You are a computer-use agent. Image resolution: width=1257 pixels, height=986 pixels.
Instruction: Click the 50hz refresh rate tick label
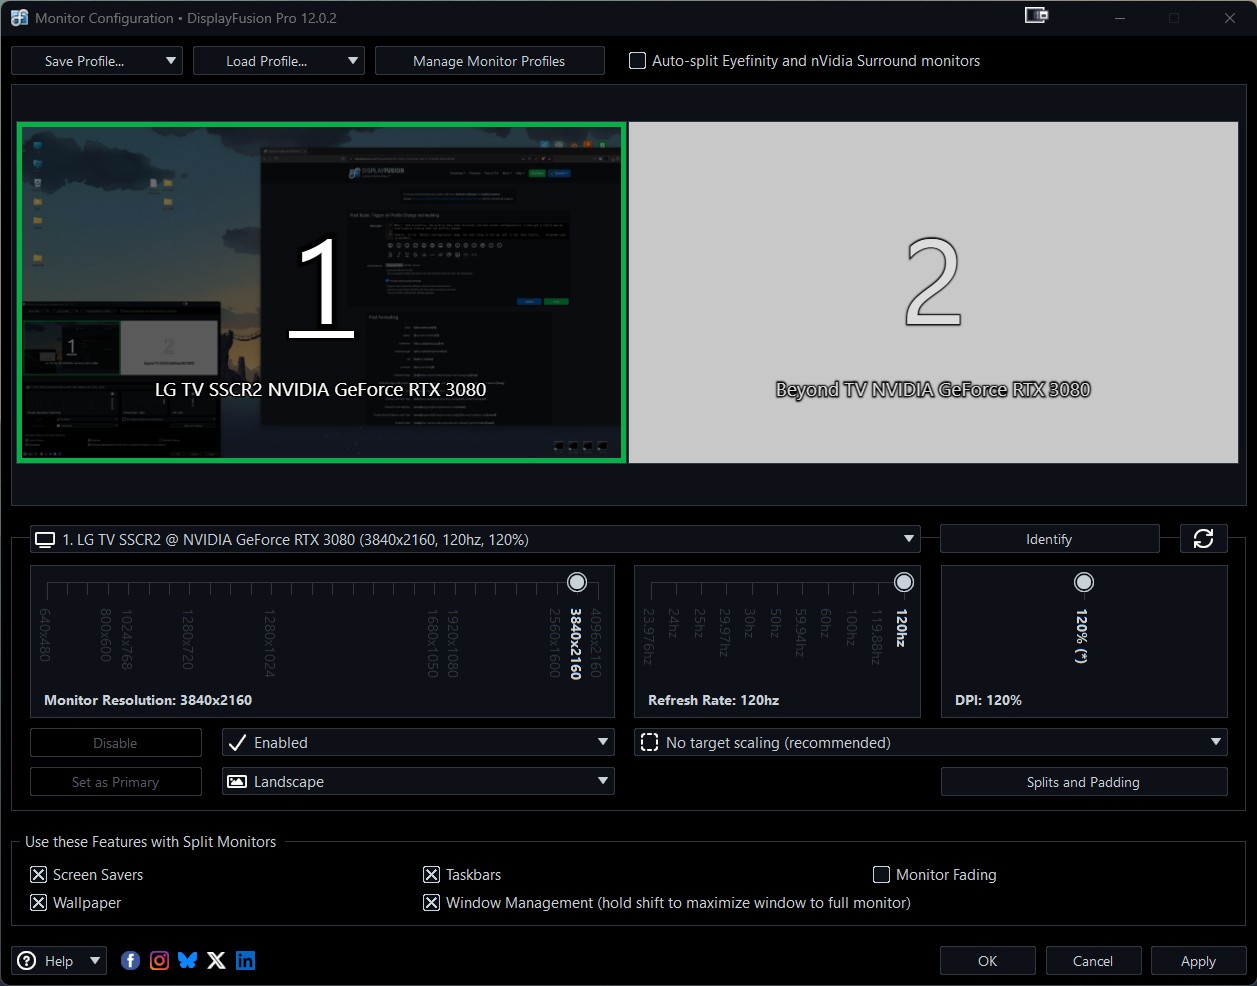pos(774,623)
